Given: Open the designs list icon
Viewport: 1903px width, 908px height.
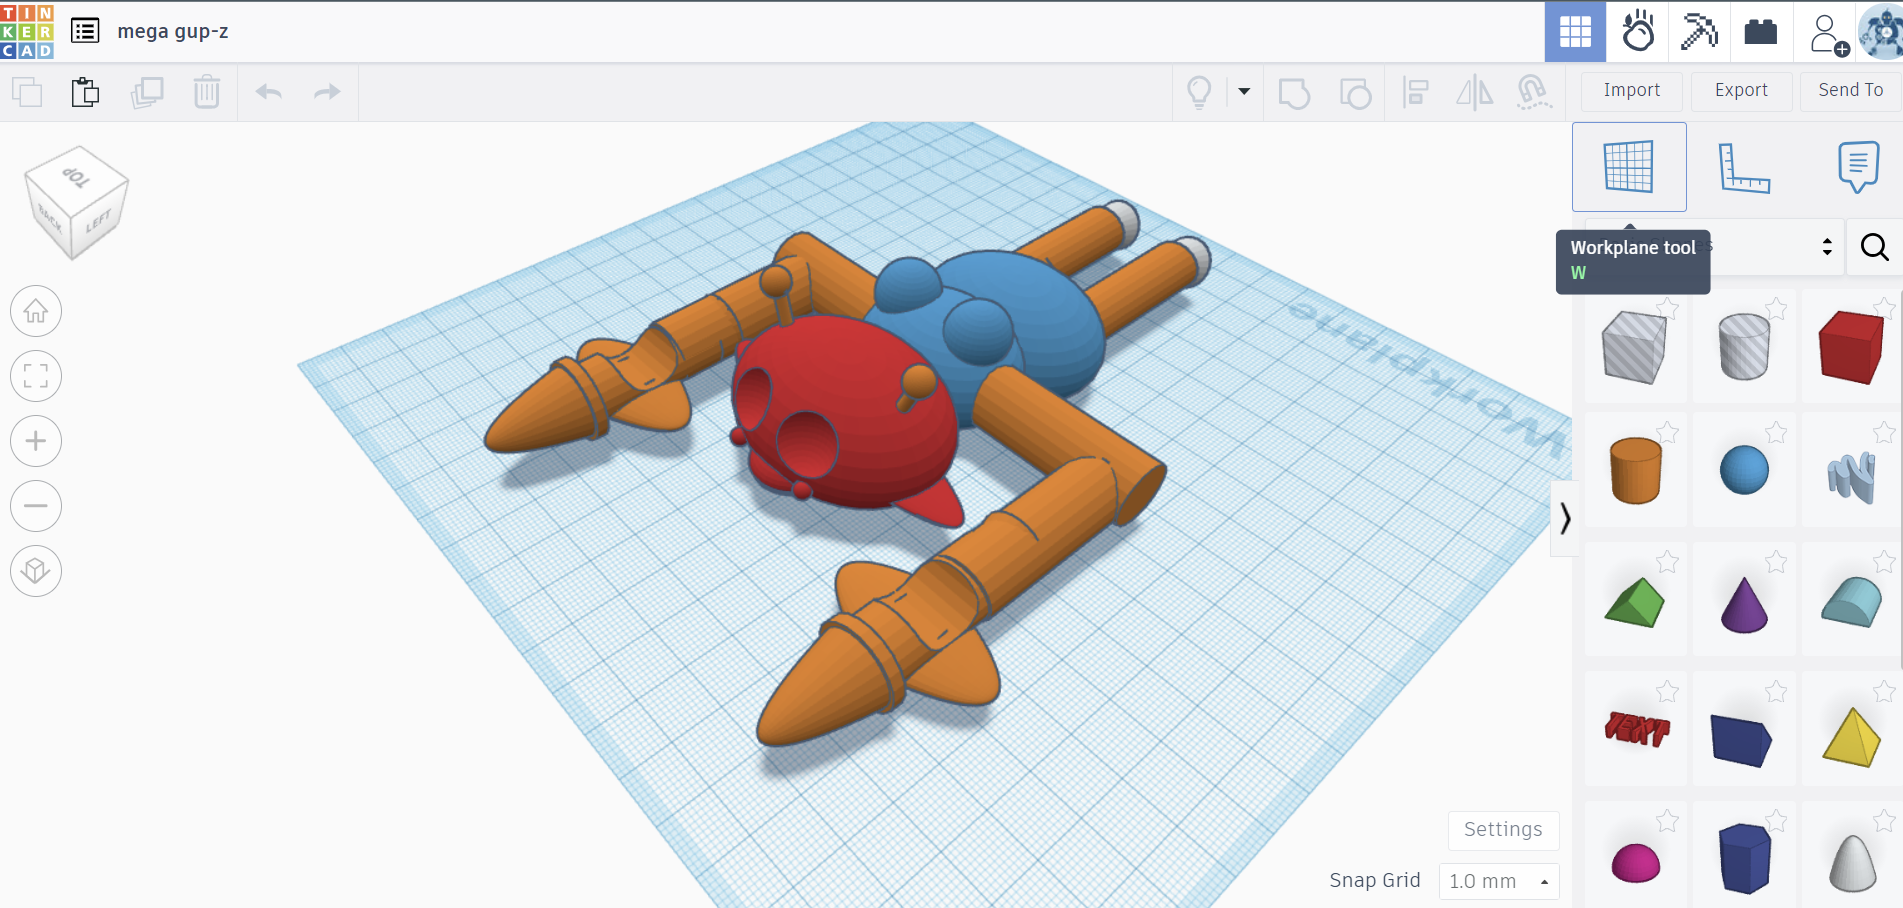Looking at the screenshot, I should (x=85, y=31).
